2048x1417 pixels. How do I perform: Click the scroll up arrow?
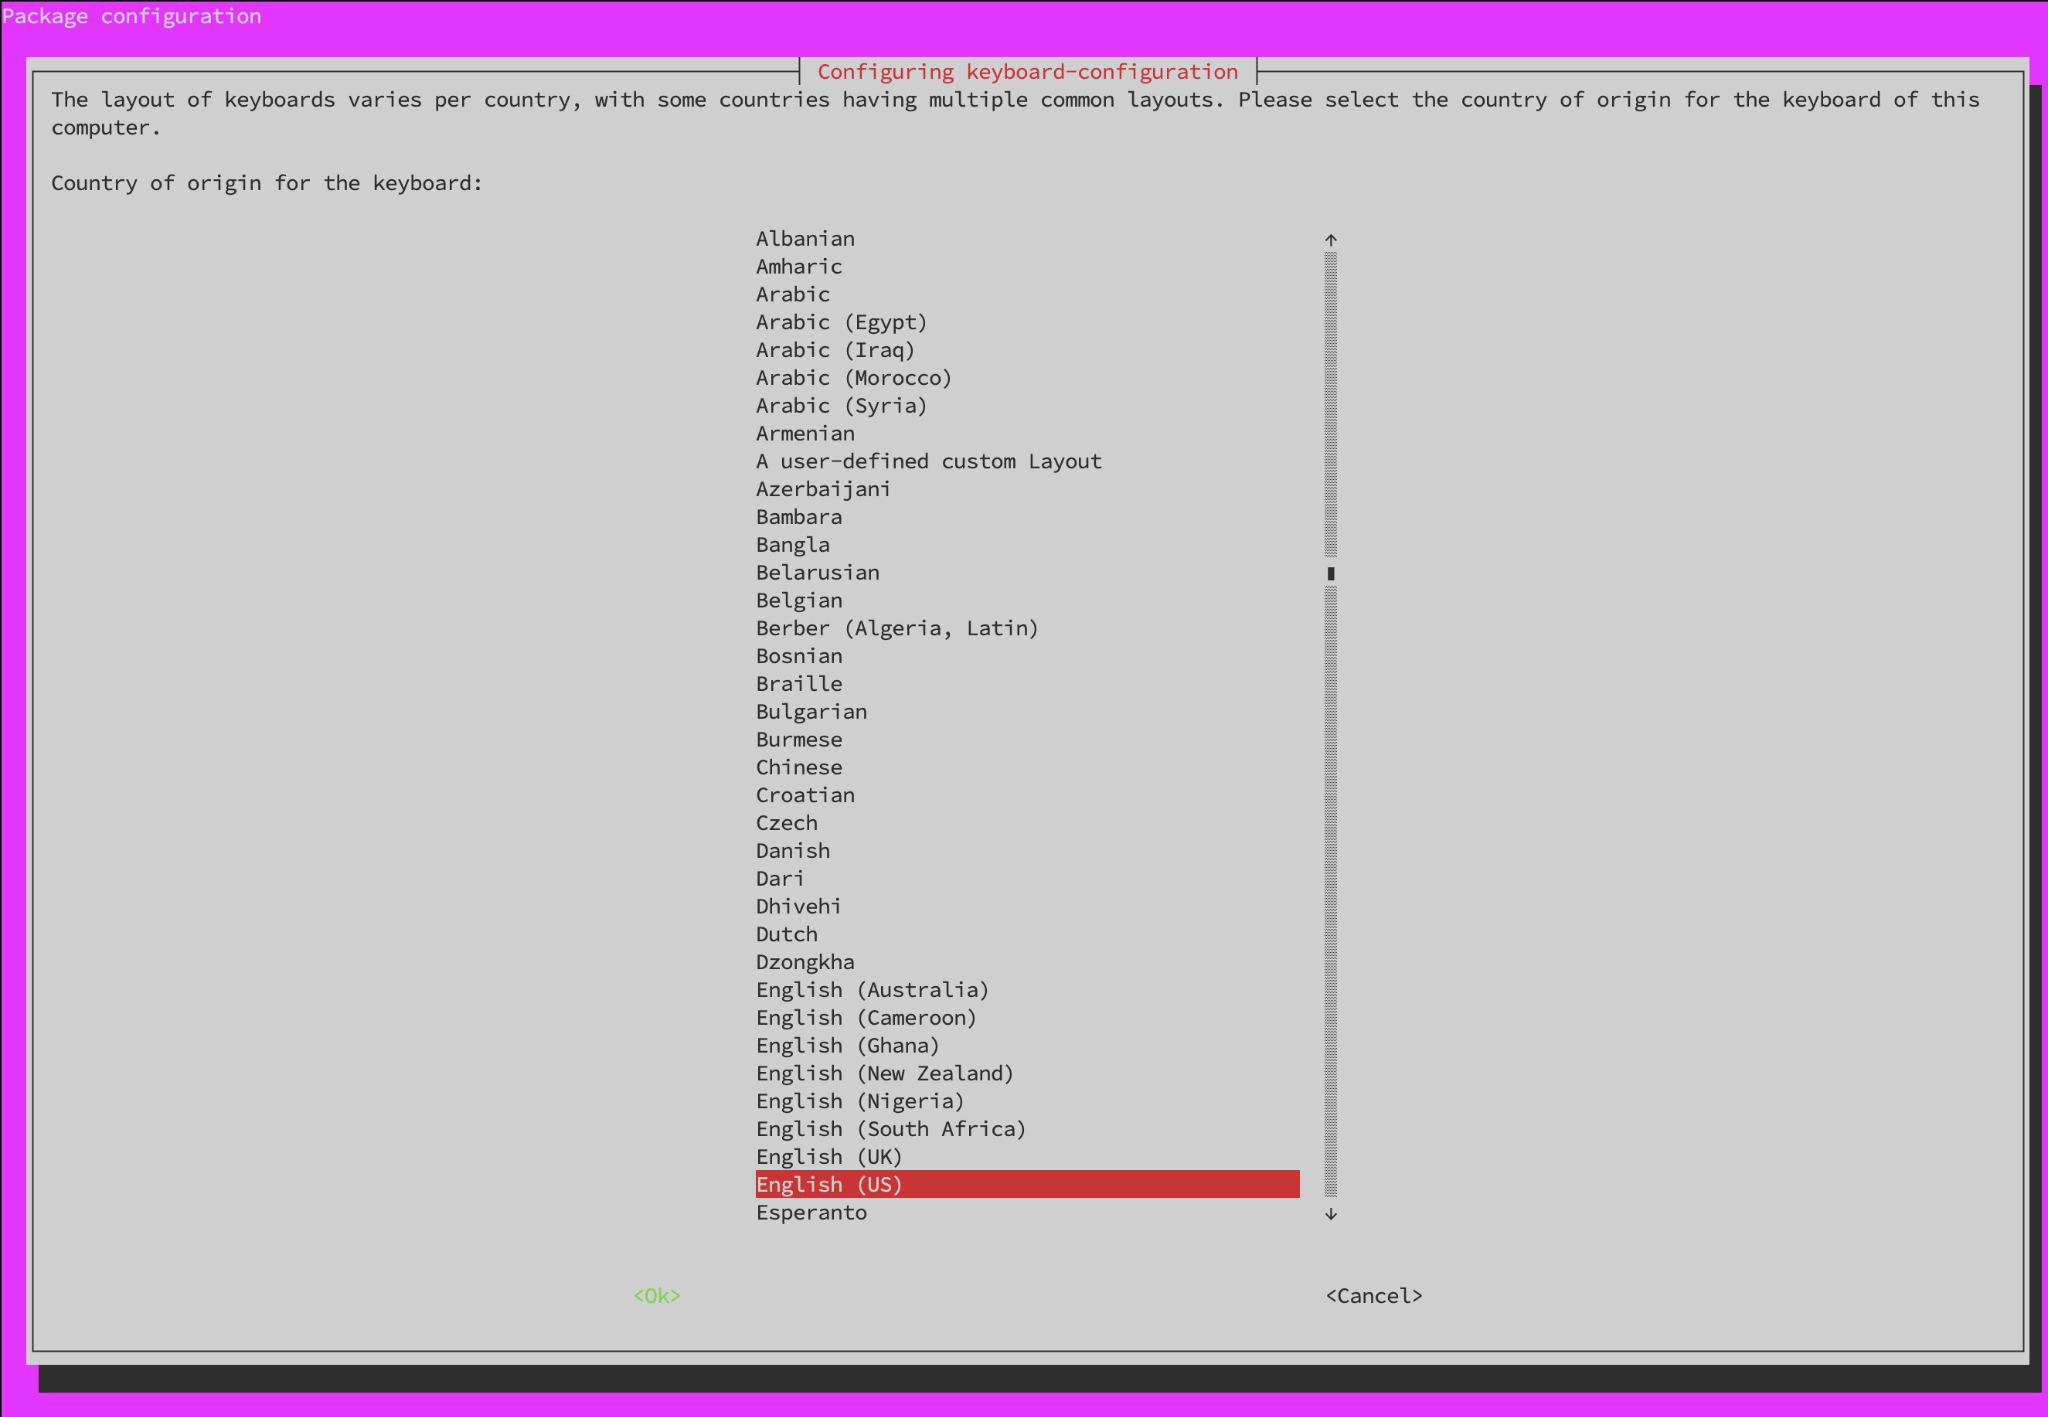(x=1330, y=240)
